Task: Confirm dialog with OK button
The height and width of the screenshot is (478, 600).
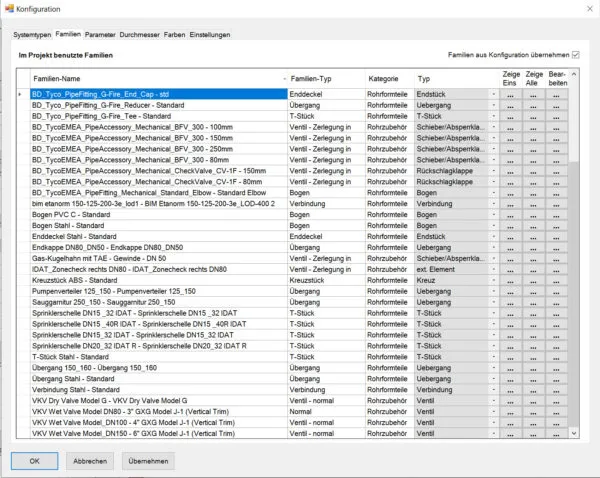Action: click(34, 461)
